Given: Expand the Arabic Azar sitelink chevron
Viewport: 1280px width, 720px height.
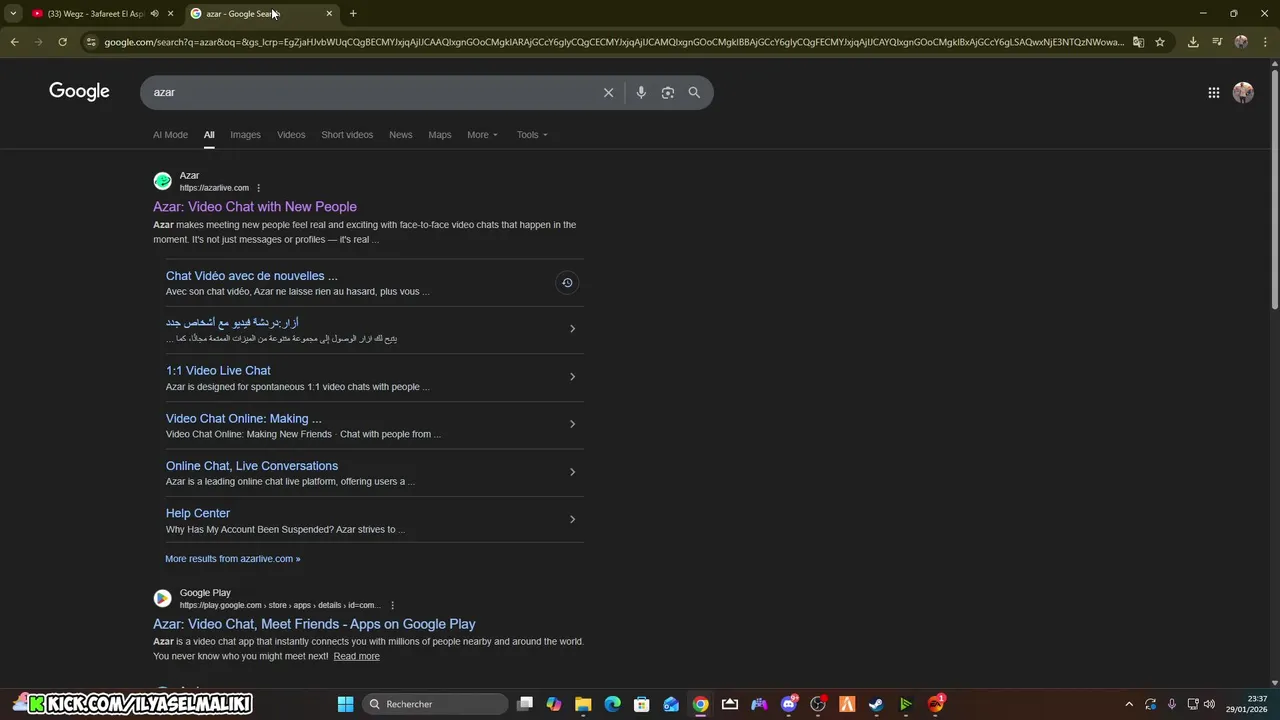Looking at the screenshot, I should [572, 329].
